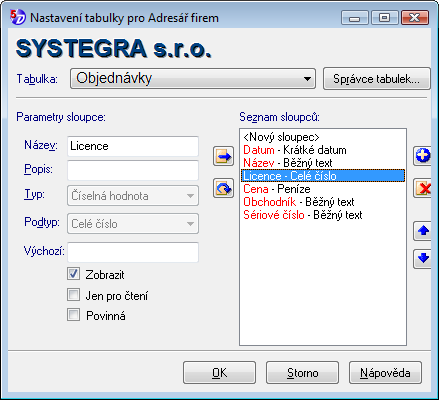The width and height of the screenshot is (441, 403).
Task: Move column down with blue down arrow
Action: coord(422,258)
